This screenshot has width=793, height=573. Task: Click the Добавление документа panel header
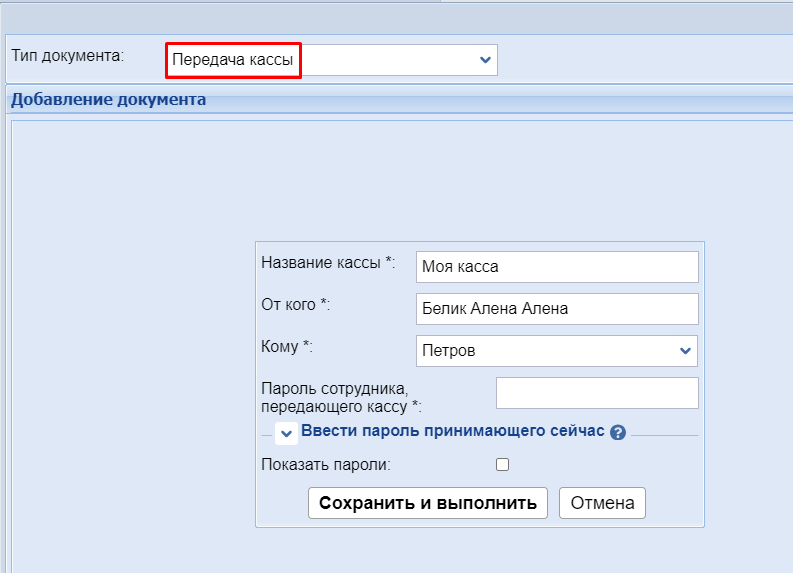(x=108, y=99)
